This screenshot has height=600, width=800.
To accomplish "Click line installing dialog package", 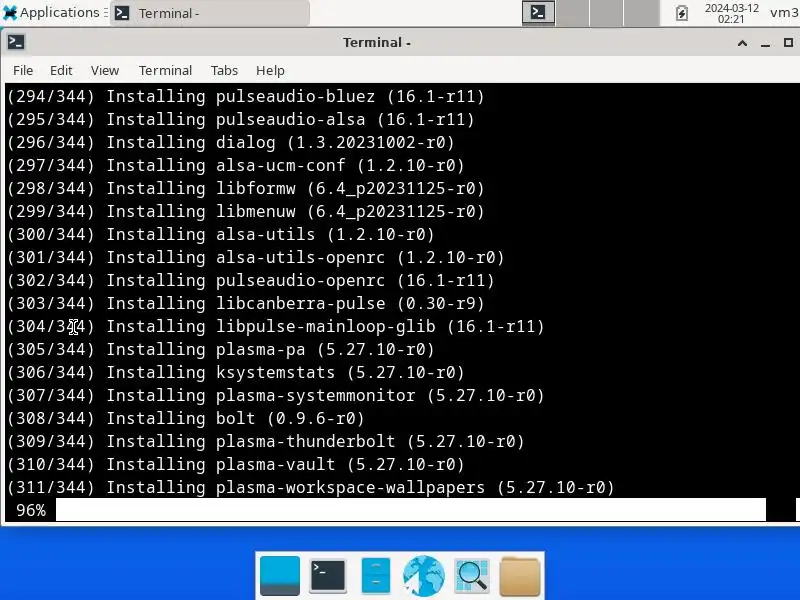I will click(230, 142).
